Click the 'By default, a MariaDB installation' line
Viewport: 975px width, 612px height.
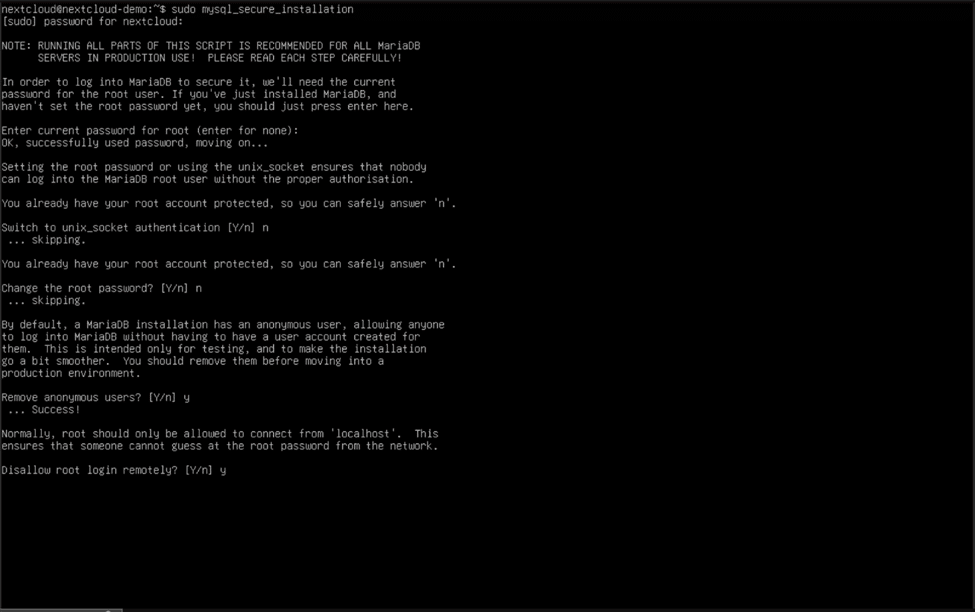pos(223,325)
